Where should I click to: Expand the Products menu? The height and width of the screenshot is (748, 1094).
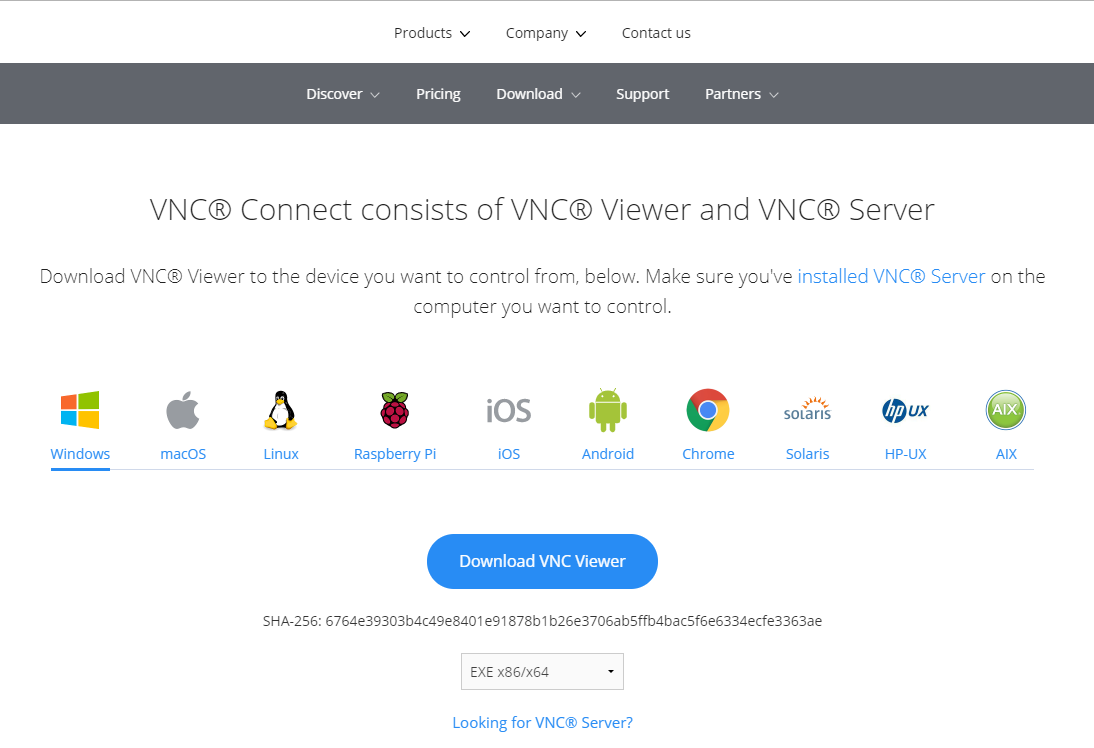[431, 33]
